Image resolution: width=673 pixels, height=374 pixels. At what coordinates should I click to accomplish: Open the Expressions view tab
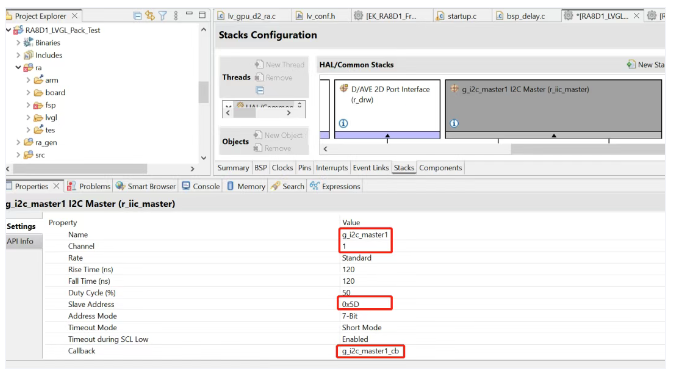(335, 186)
